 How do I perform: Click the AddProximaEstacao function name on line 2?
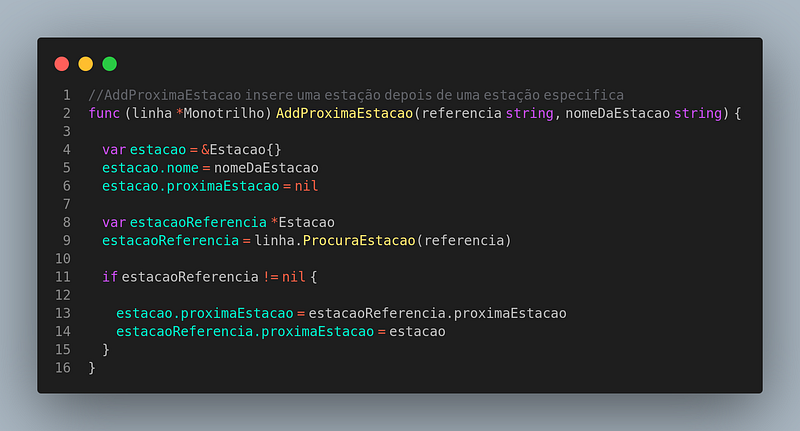coord(344,113)
